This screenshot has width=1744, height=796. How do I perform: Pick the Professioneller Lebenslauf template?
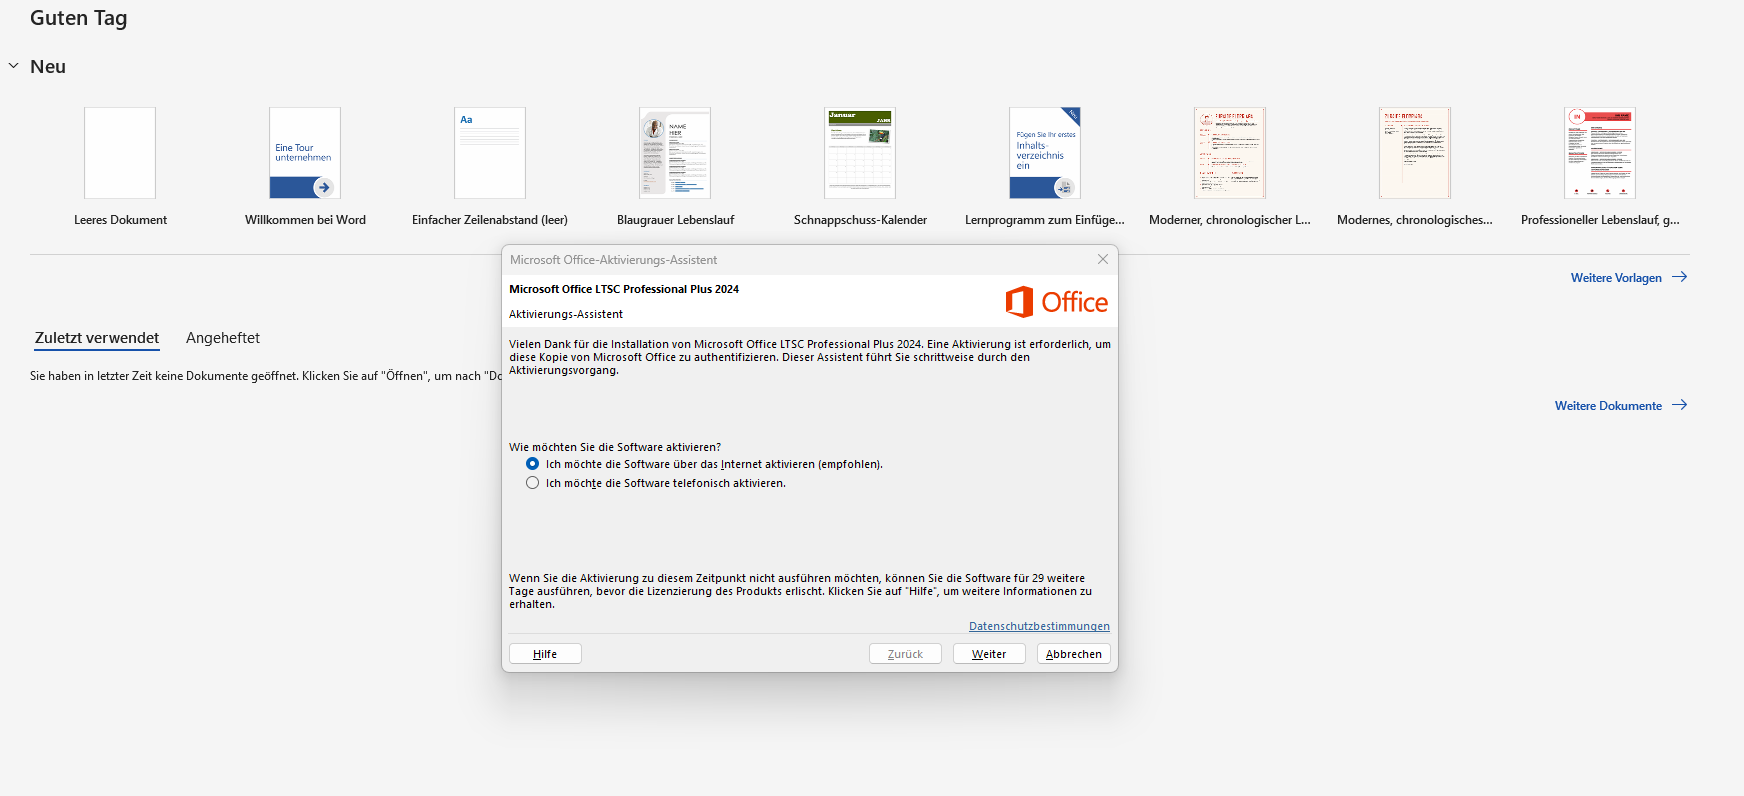pyautogui.click(x=1600, y=153)
